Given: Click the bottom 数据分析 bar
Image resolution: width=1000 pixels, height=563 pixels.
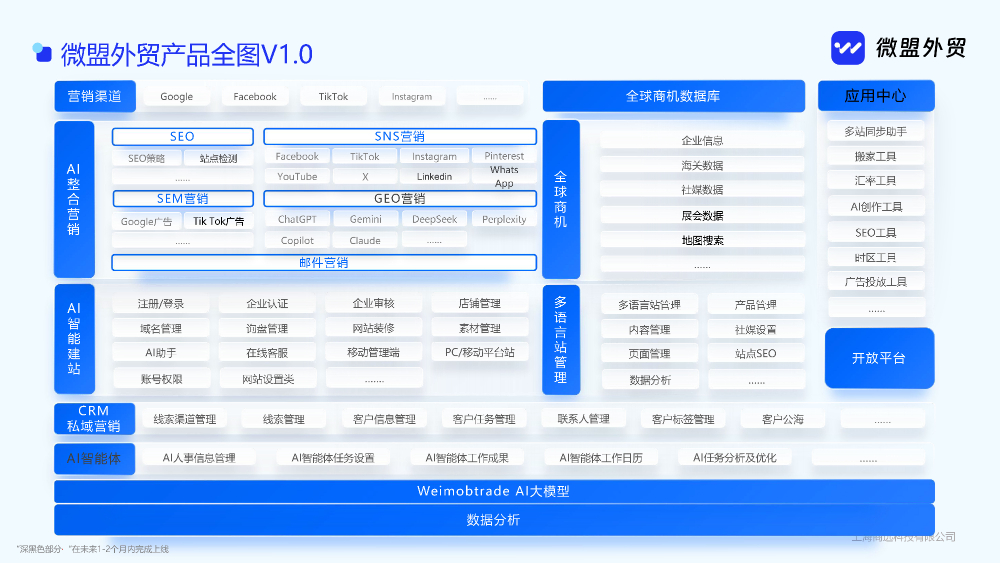Looking at the screenshot, I should (x=494, y=520).
